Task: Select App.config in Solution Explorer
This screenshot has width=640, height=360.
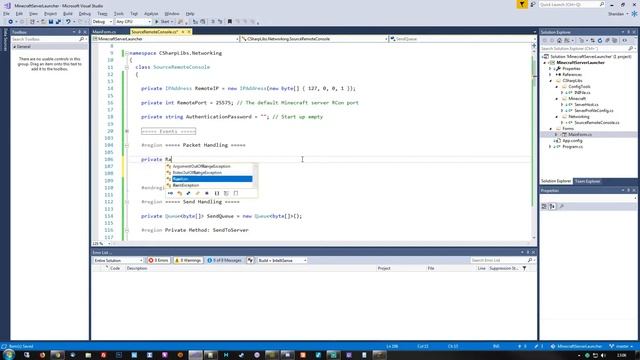Action: pos(572,140)
